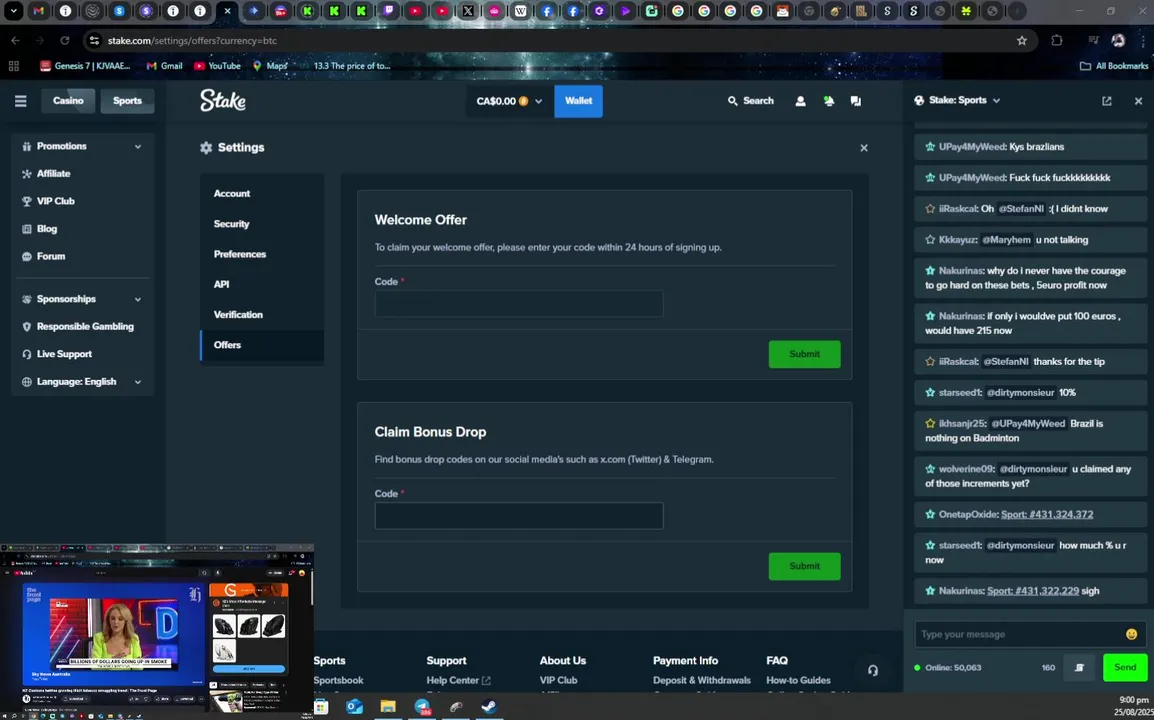Send the chat message

pos(1125,668)
